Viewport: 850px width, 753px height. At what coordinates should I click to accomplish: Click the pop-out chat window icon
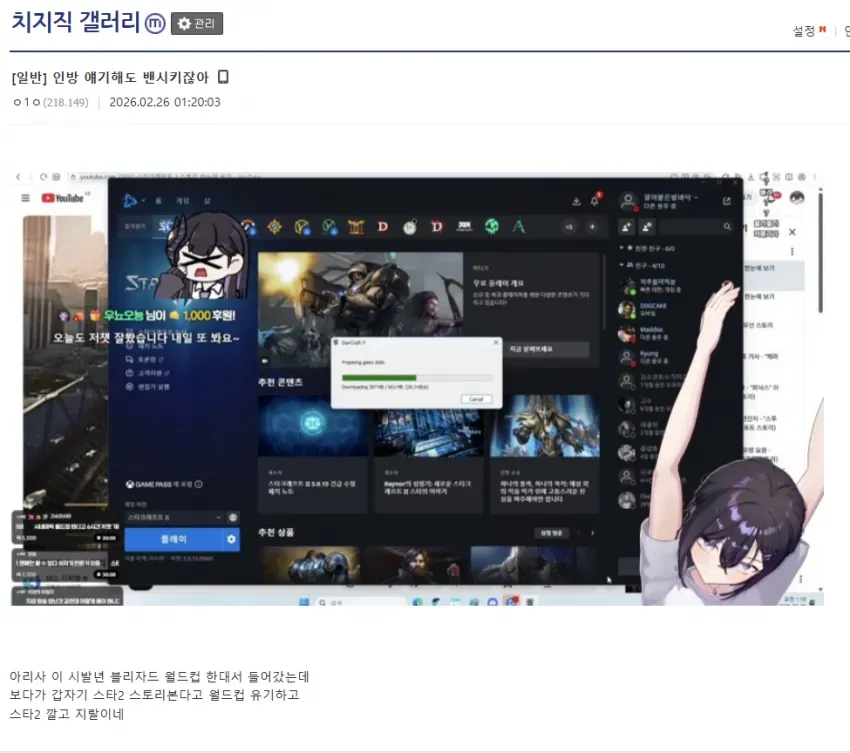pos(726,201)
